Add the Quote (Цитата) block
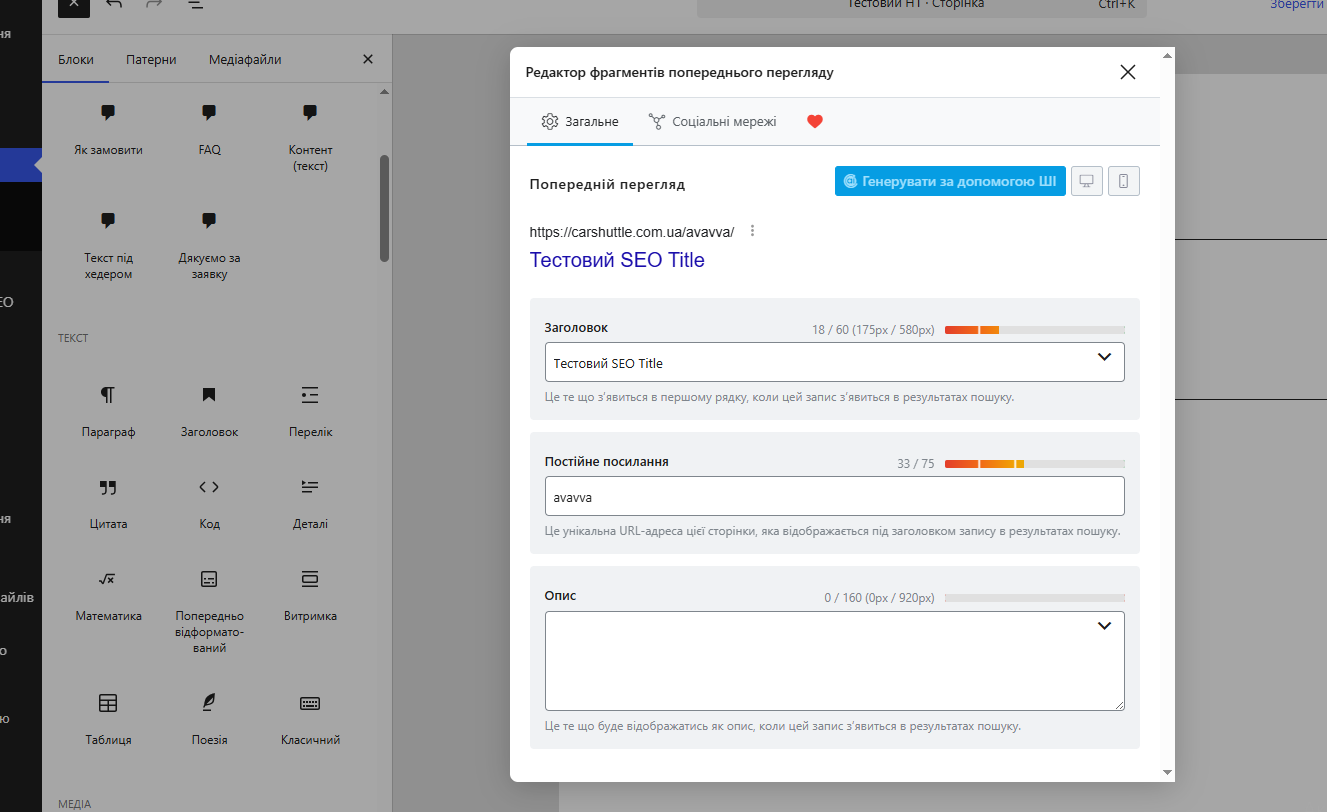The width and height of the screenshot is (1327, 812). tap(108, 503)
